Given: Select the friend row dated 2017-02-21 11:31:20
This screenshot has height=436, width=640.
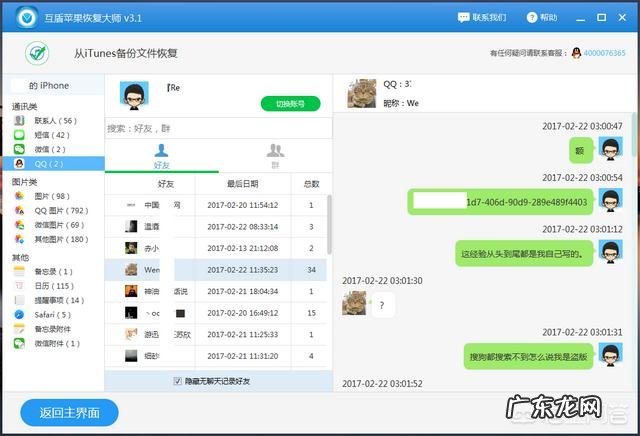Looking at the screenshot, I should (x=216, y=356).
